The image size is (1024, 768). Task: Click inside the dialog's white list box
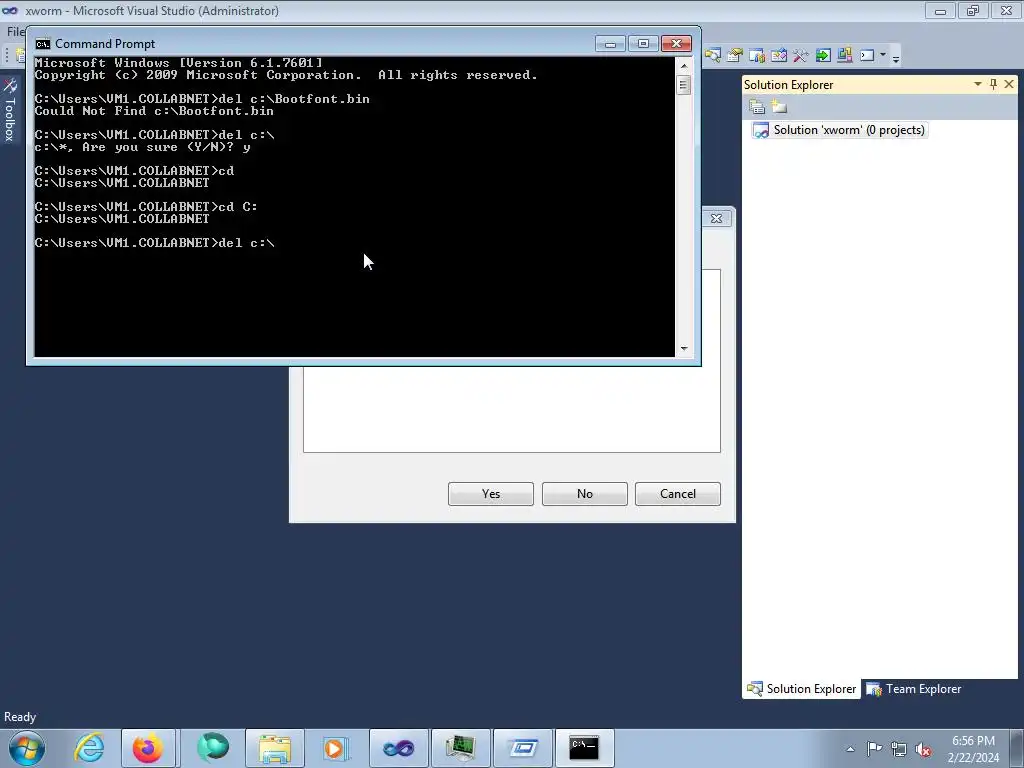pos(511,408)
